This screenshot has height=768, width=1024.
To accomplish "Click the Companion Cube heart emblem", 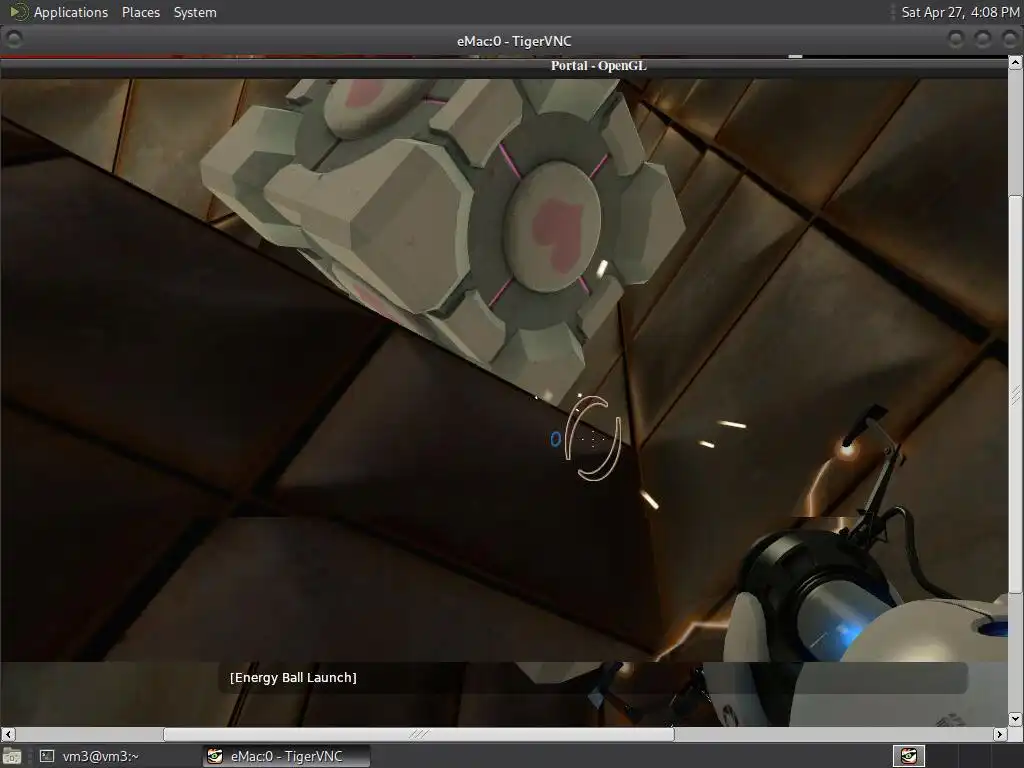I will 557,236.
